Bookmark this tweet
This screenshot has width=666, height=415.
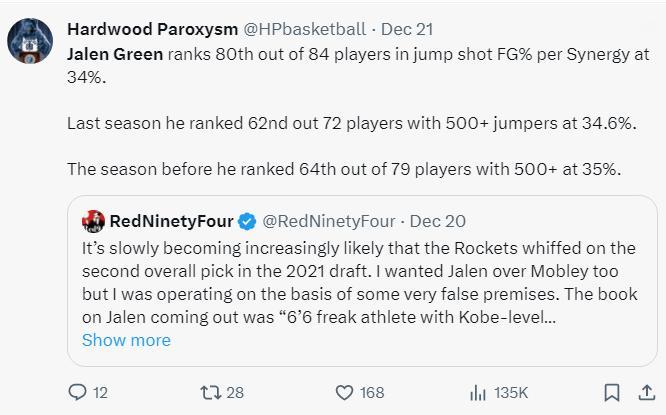click(612, 393)
